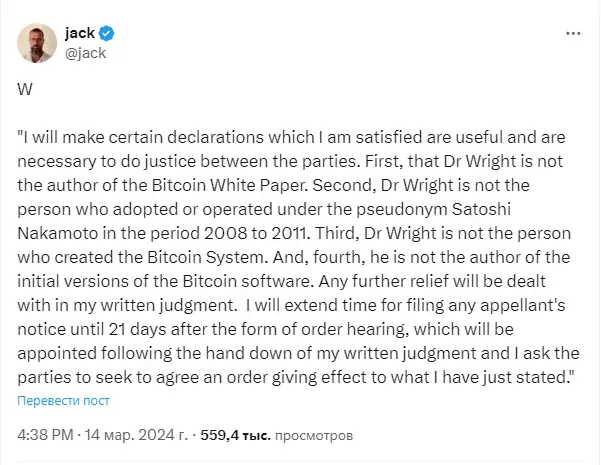
Task: Click the words Bitcoin software
Action: pyautogui.click(x=246, y=281)
